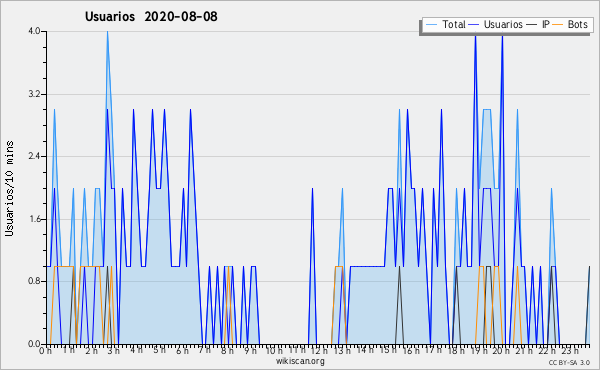Click the x-axis label '6 h'
600x370 pixels.
click(x=182, y=351)
